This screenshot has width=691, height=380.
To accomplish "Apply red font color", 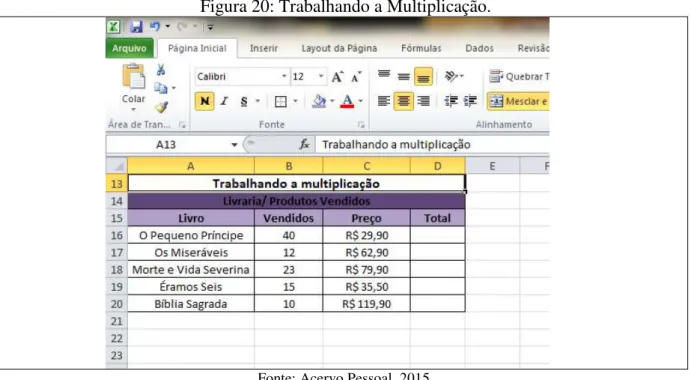I will [347, 101].
